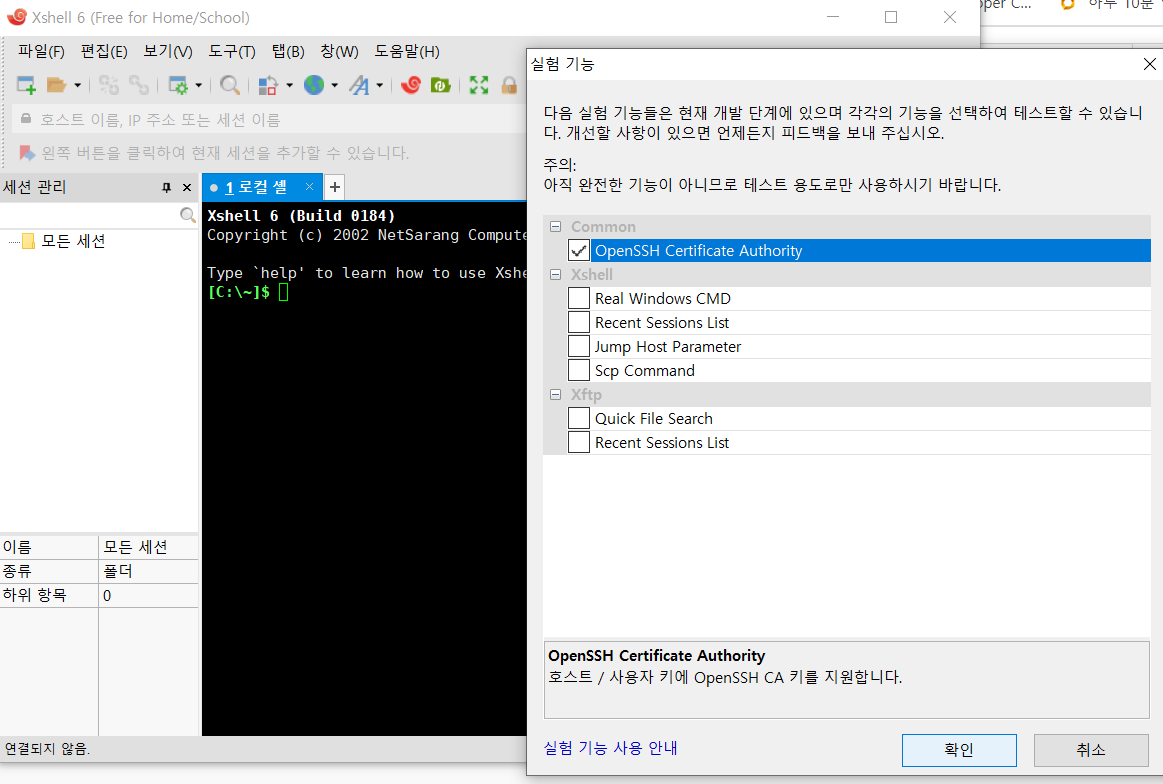Click the bookmark arrow icon to add current session
Image resolution: width=1163 pixels, height=784 pixels.
point(27,153)
